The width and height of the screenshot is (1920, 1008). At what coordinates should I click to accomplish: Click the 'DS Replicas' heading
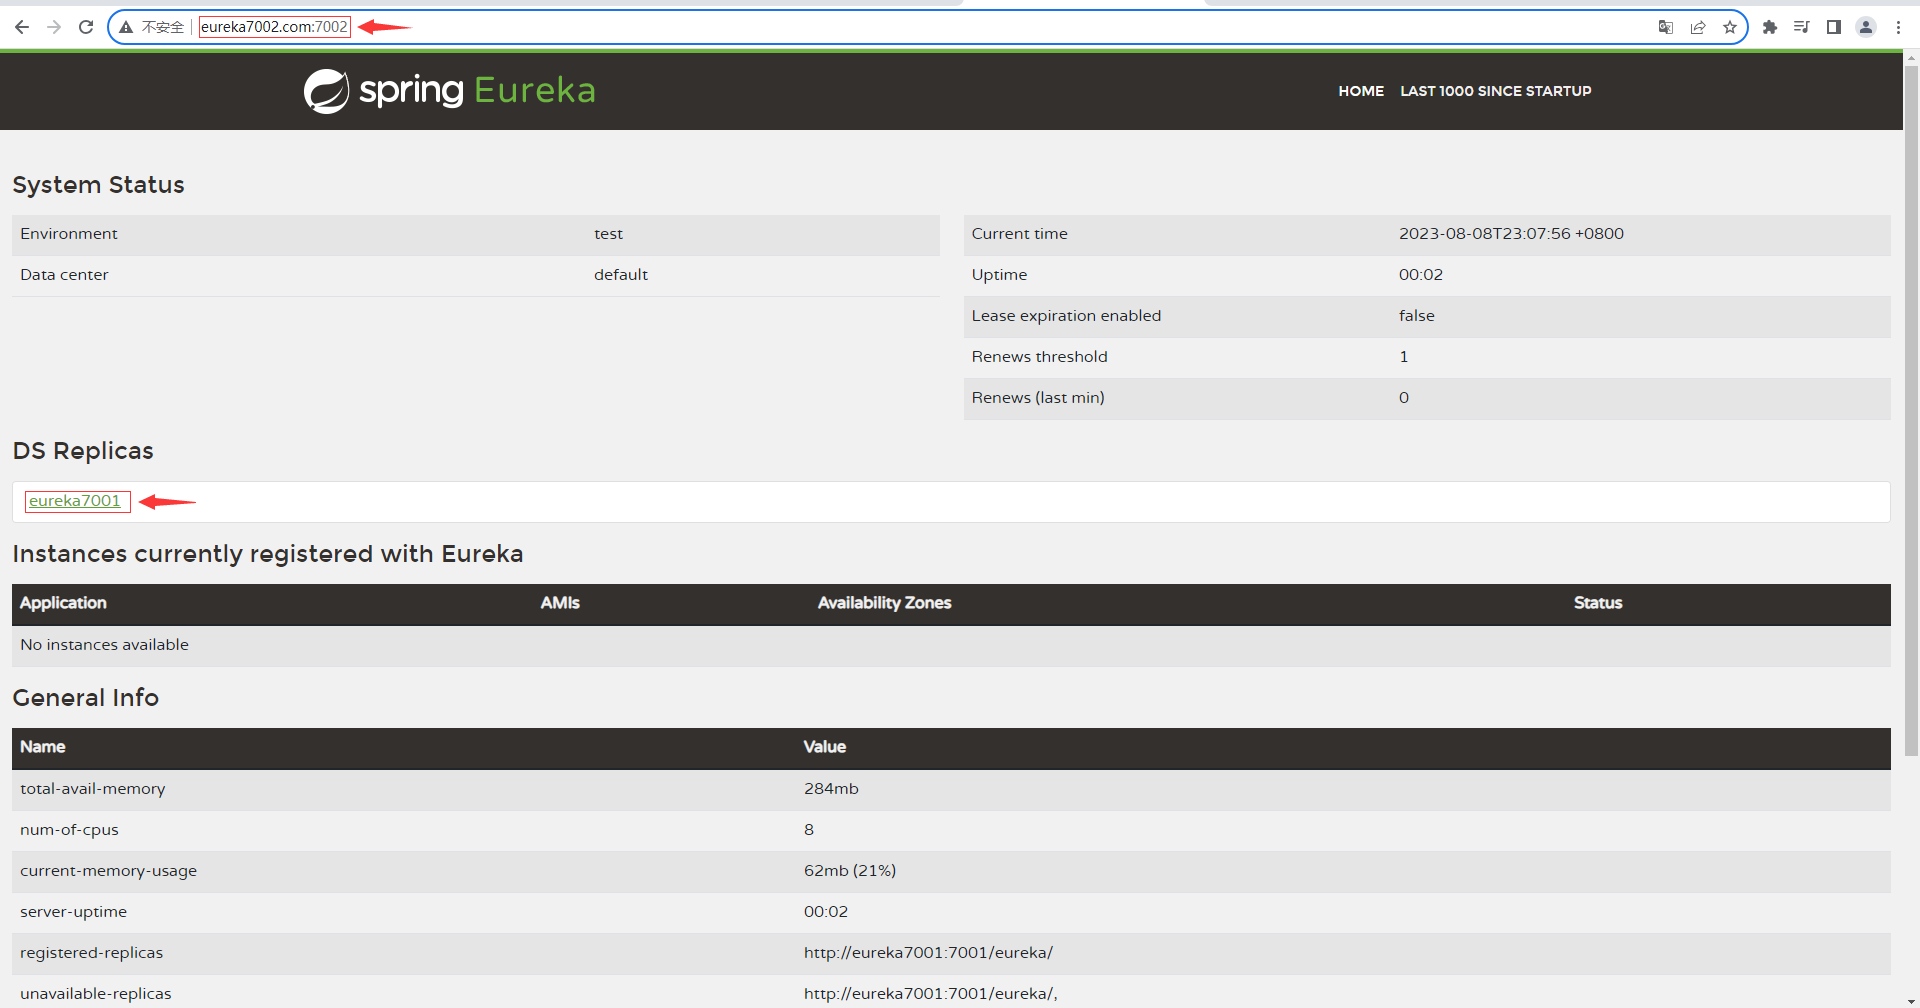tap(83, 451)
